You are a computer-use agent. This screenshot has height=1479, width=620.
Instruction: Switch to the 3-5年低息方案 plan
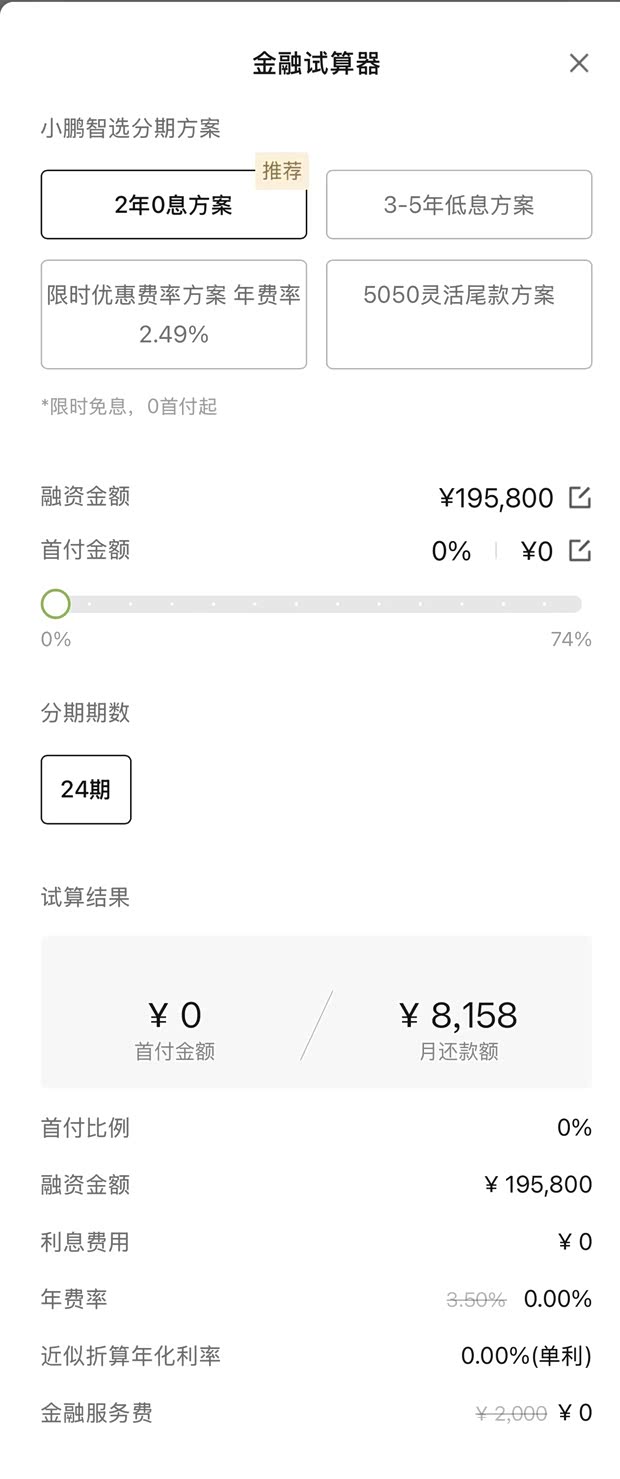[459, 205]
